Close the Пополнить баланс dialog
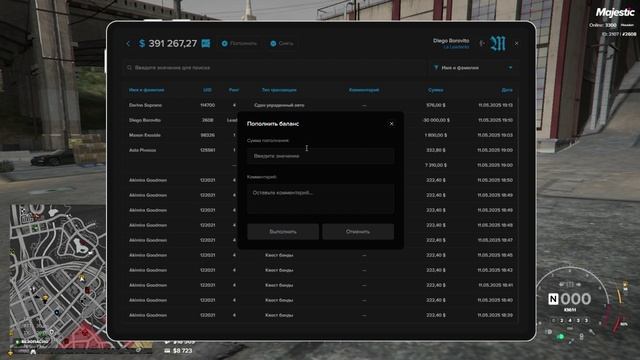Screen dimensions: 640x360 pos(391,124)
